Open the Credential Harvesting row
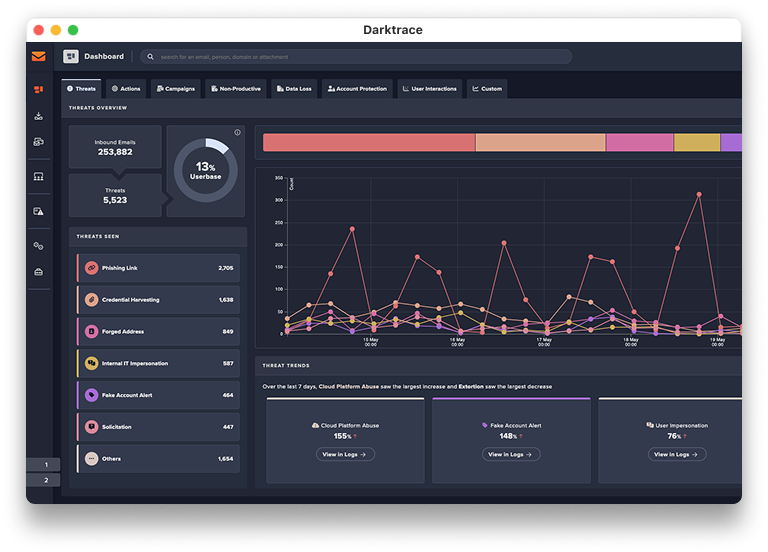 158,300
